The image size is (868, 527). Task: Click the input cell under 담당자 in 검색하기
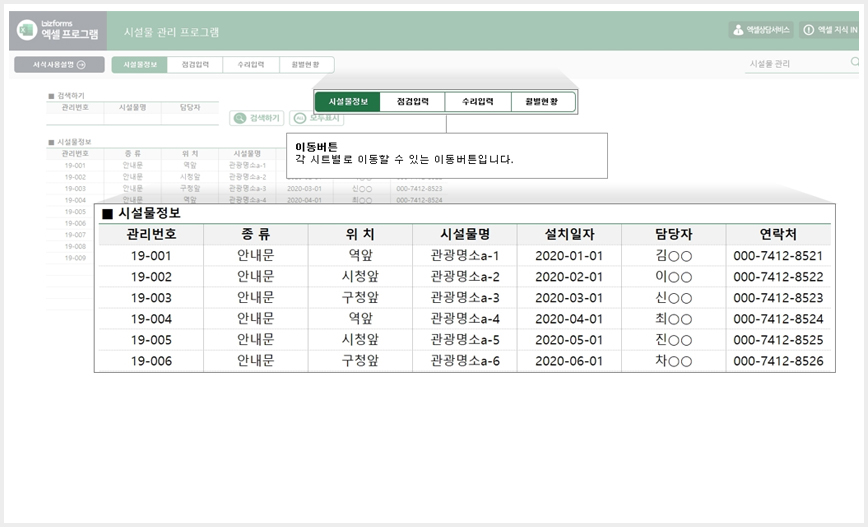coord(190,118)
